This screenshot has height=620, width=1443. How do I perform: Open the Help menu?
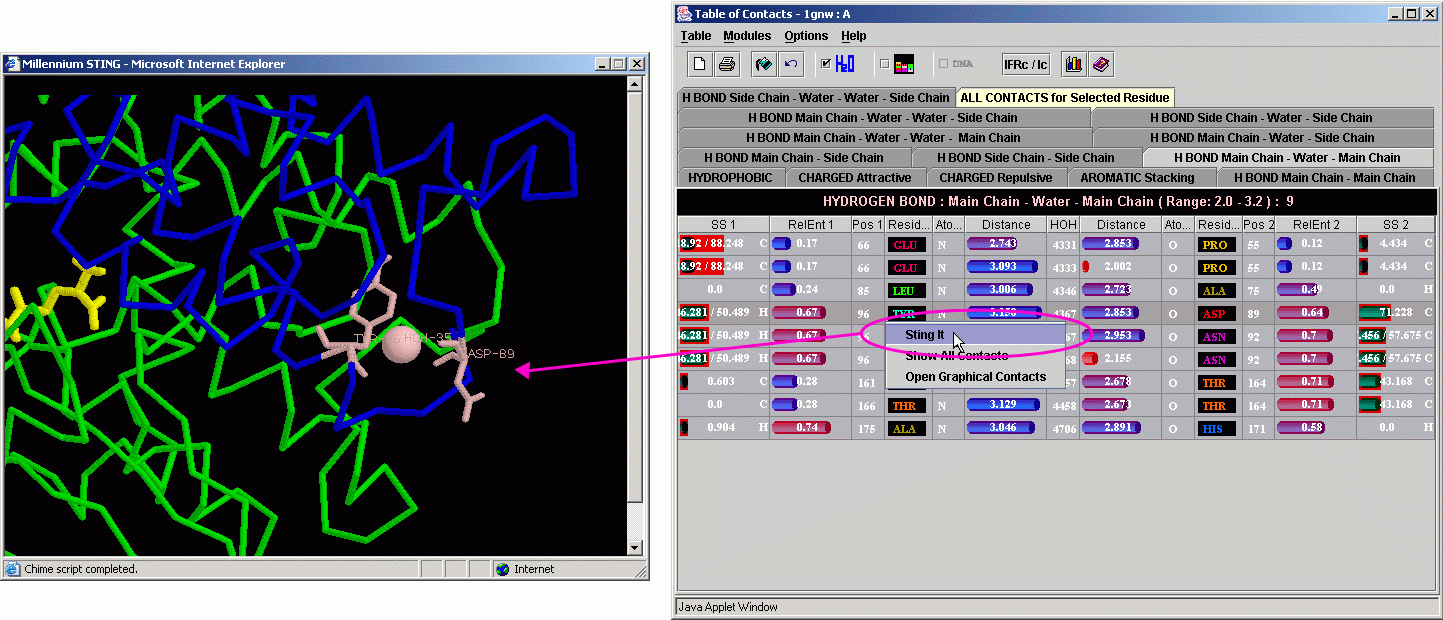[853, 36]
